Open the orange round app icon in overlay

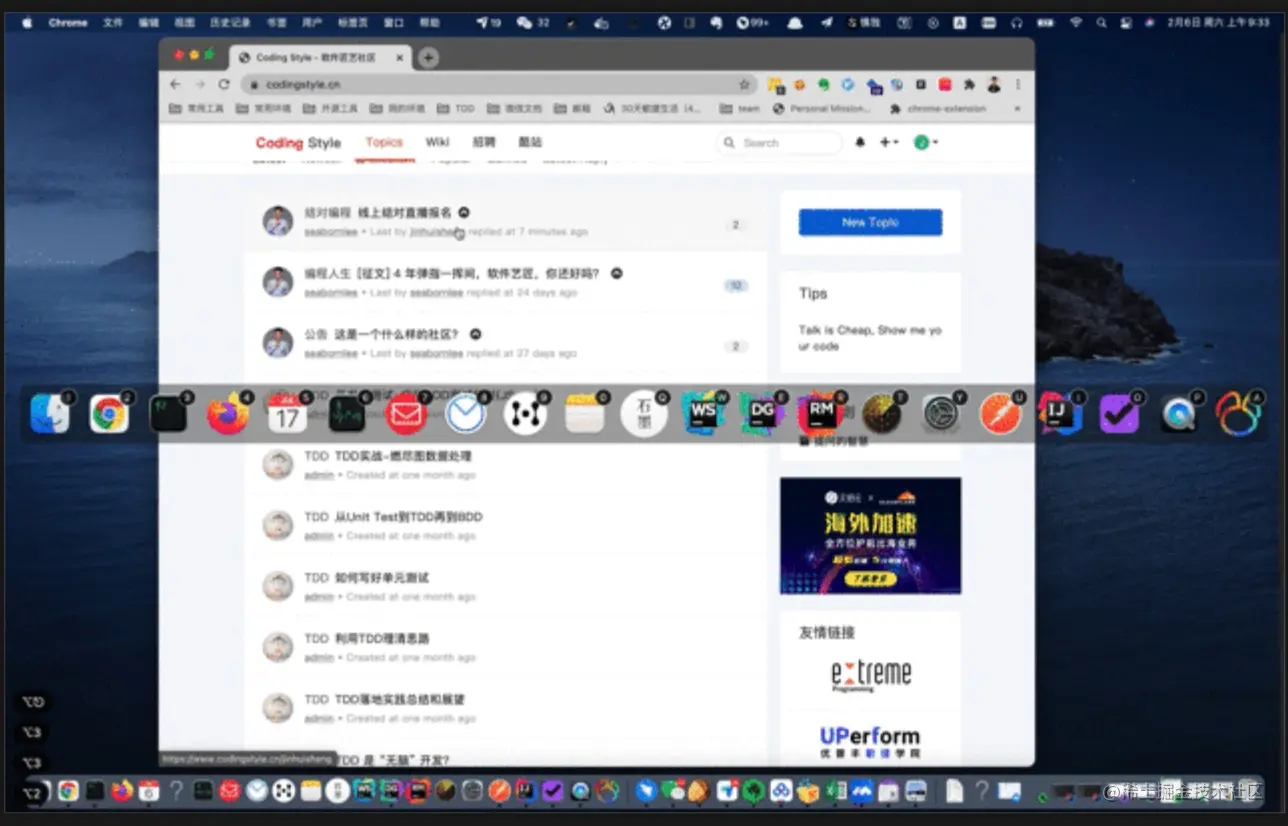pos(1001,414)
